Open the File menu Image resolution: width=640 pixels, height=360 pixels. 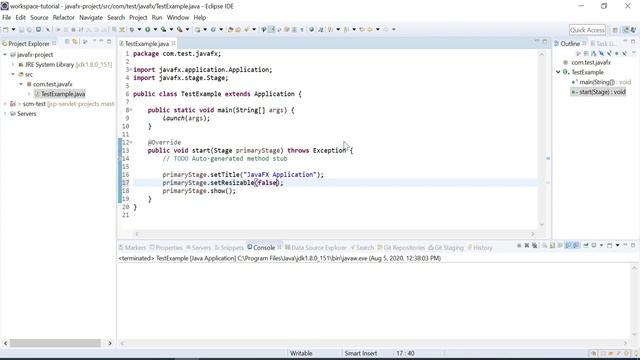point(7,18)
